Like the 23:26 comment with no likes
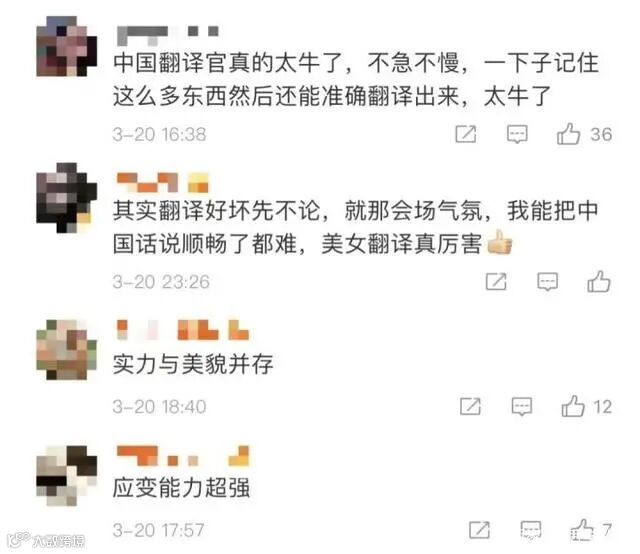 (599, 281)
